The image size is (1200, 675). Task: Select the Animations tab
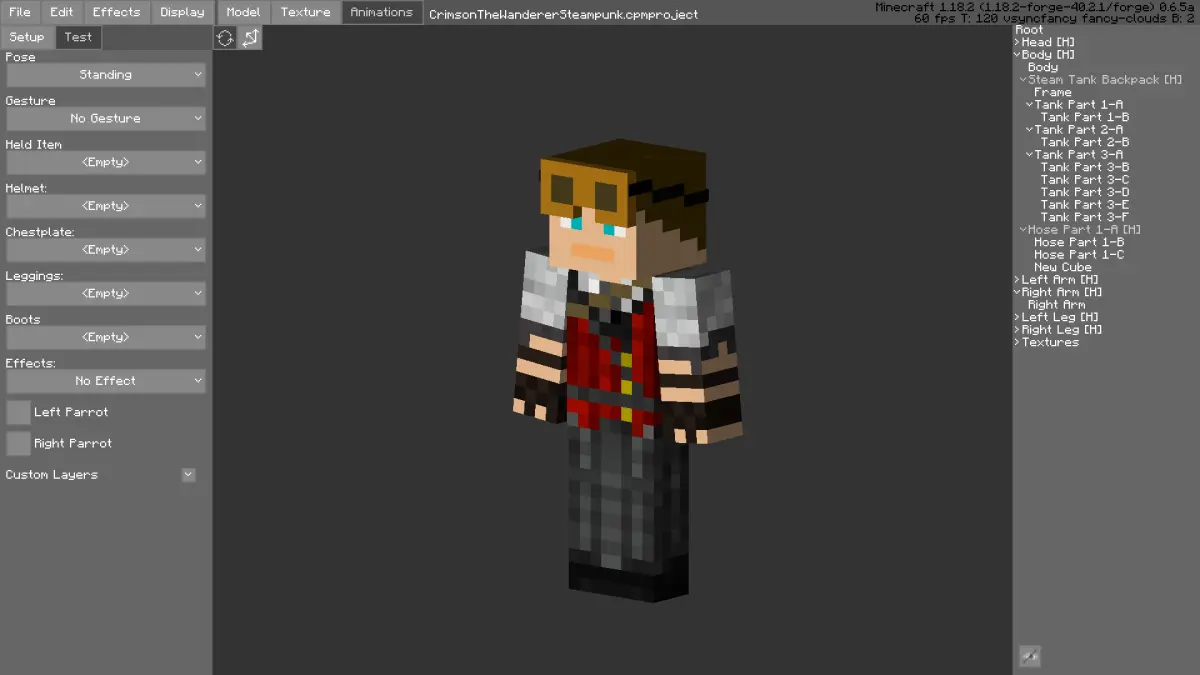click(x=382, y=12)
